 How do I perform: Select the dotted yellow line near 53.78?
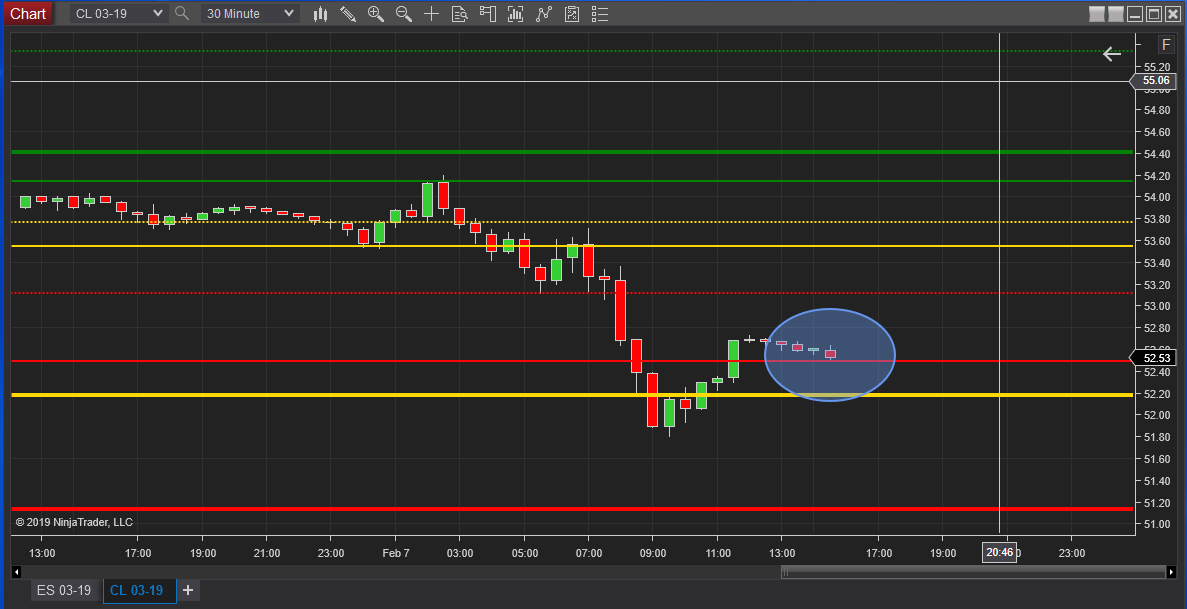(572, 222)
